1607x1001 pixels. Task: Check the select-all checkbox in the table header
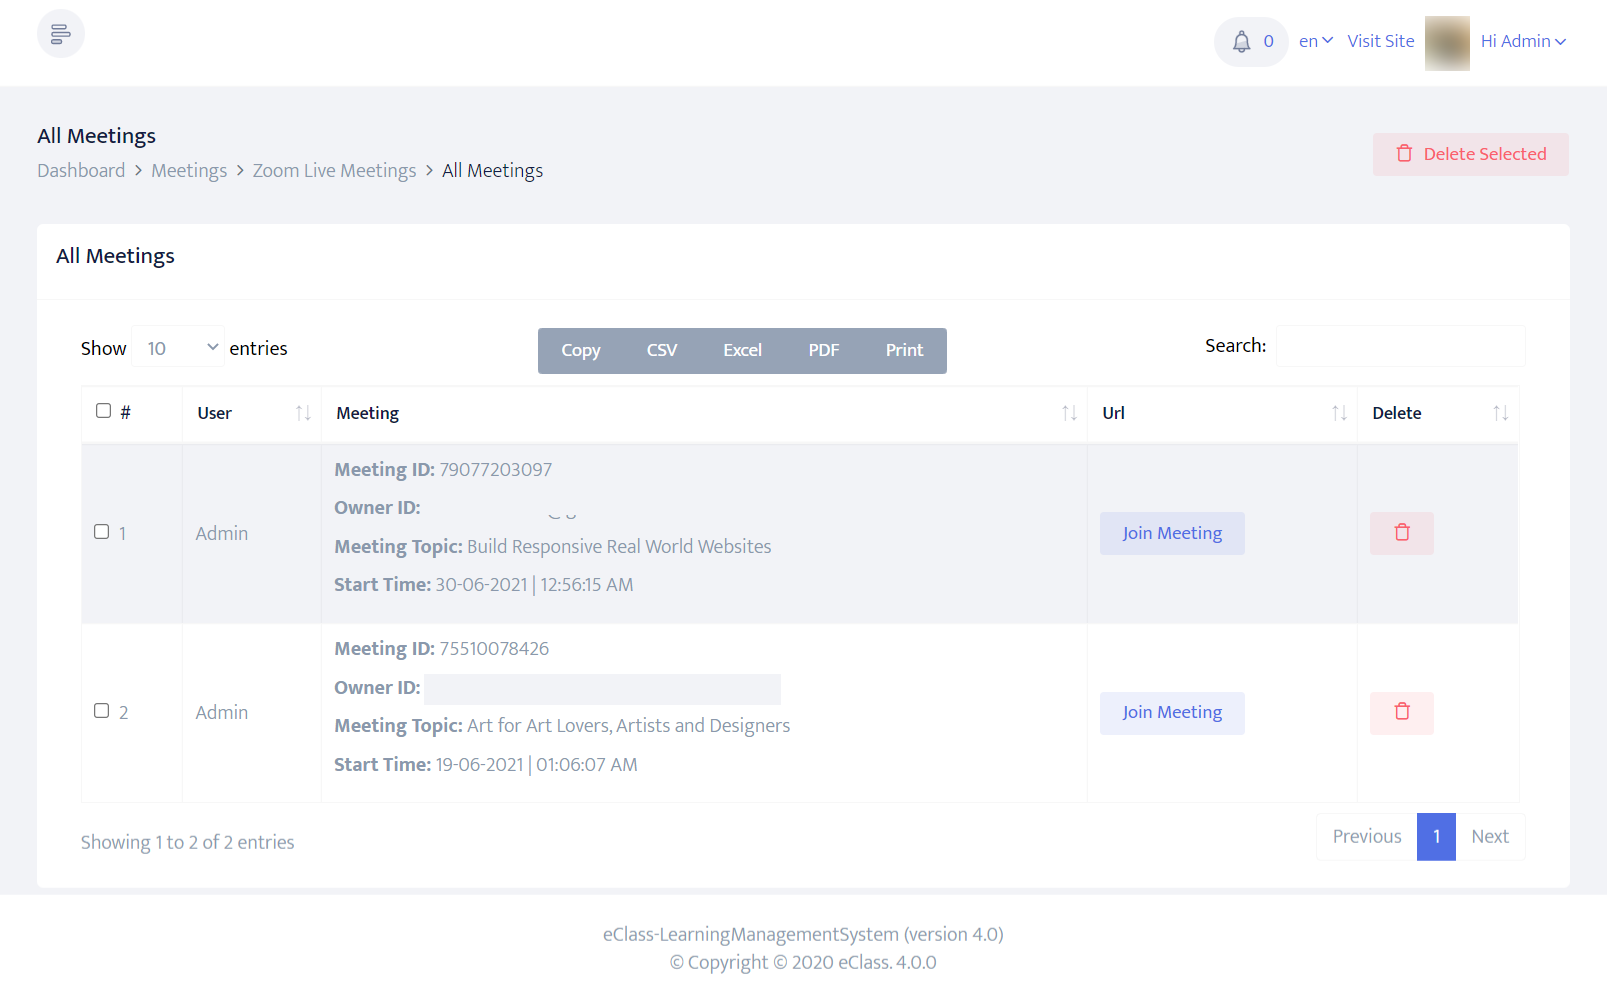(103, 410)
